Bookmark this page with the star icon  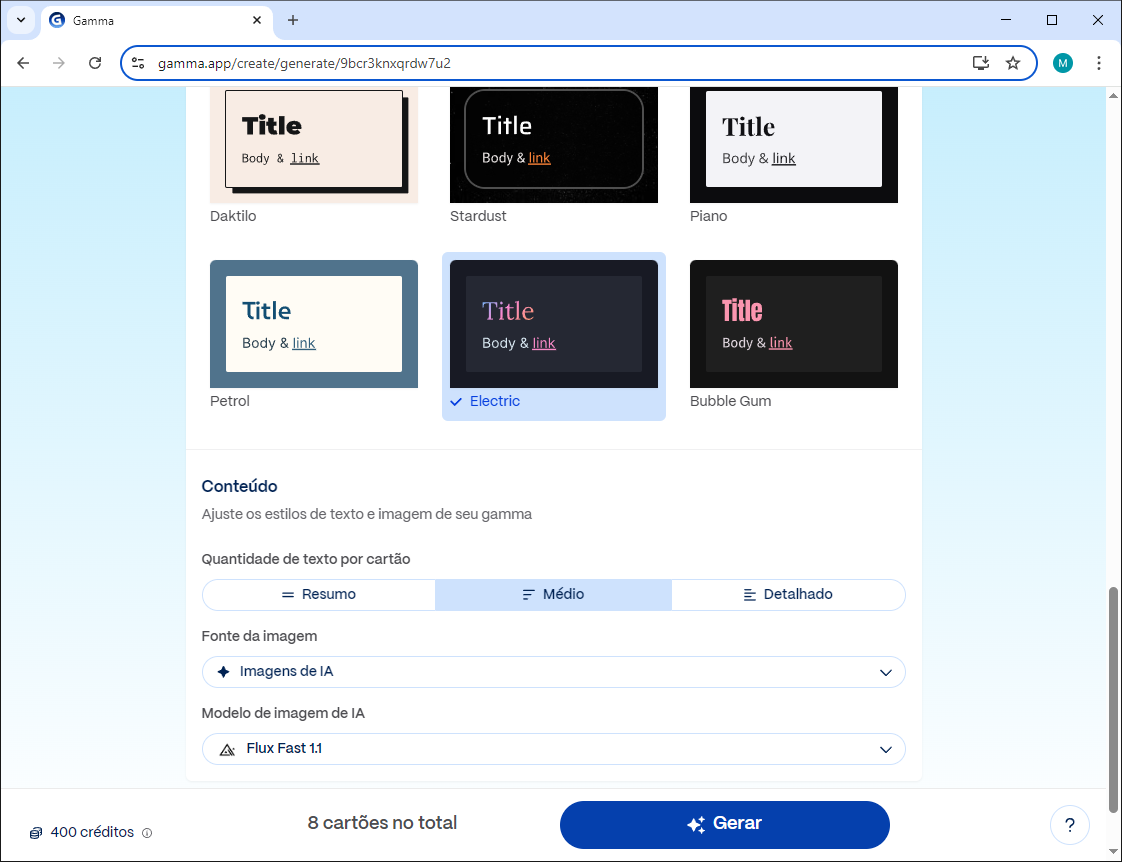1013,63
